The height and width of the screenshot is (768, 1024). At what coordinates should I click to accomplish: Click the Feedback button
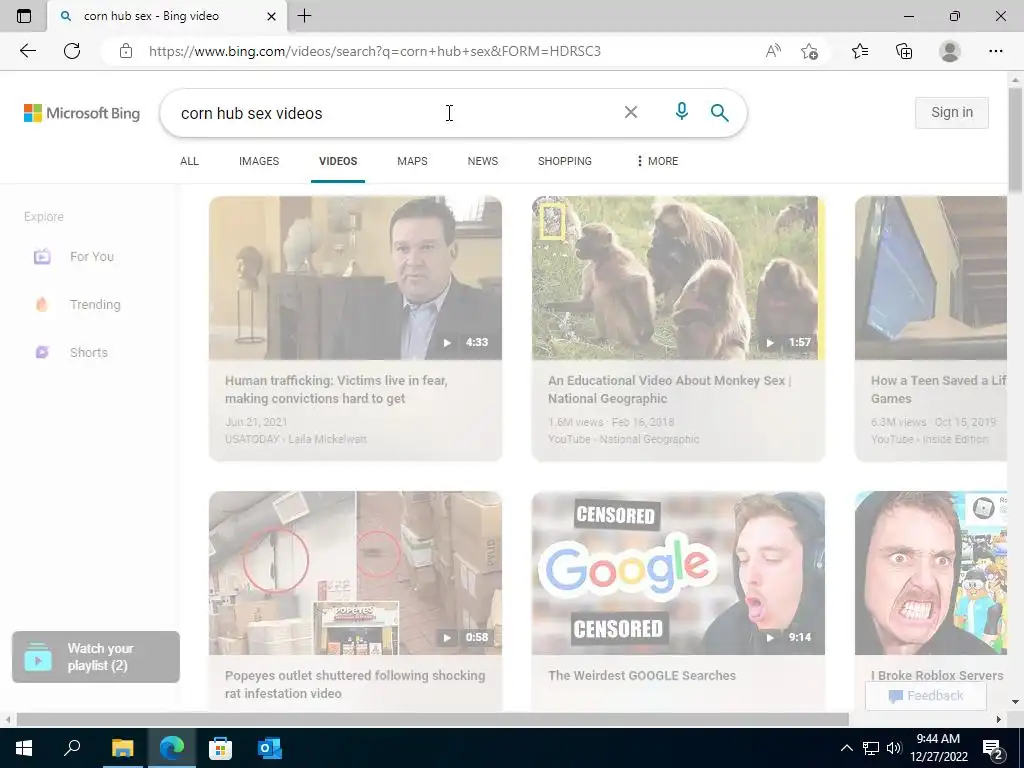925,696
